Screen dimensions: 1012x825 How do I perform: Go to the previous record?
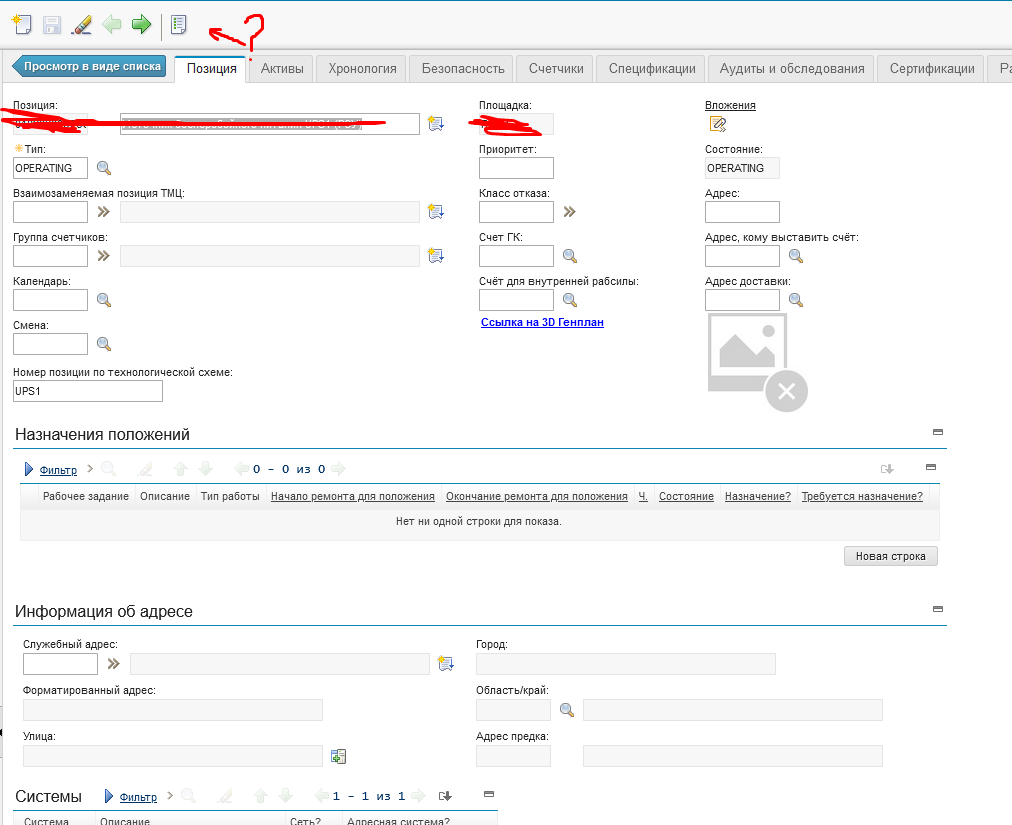pos(113,24)
